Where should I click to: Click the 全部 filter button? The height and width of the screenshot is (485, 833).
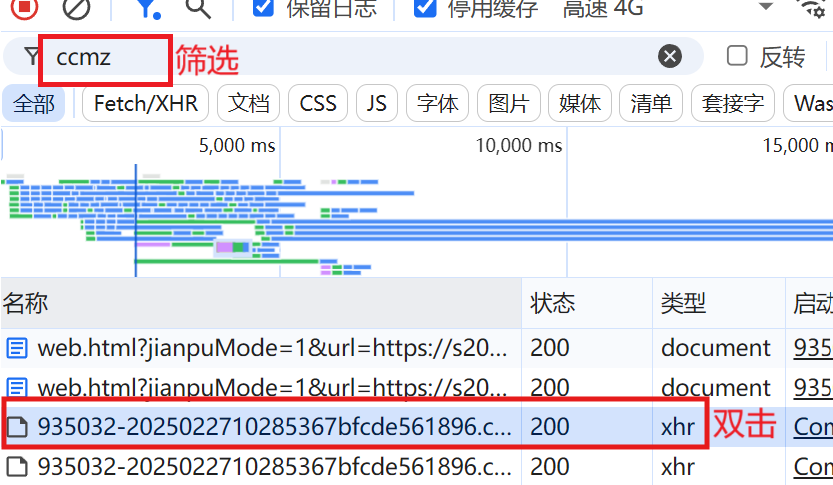pyautogui.click(x=33, y=103)
